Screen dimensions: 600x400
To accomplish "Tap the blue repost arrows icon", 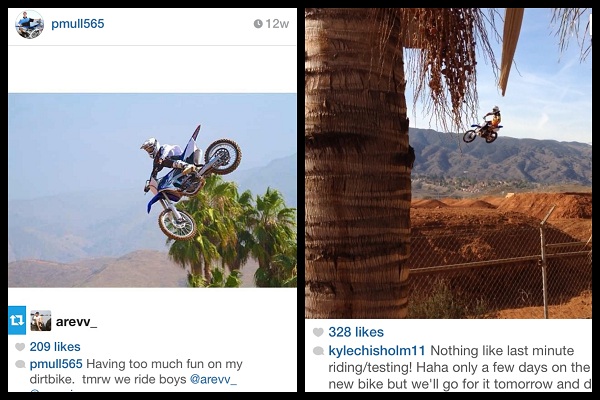I will coord(18,320).
